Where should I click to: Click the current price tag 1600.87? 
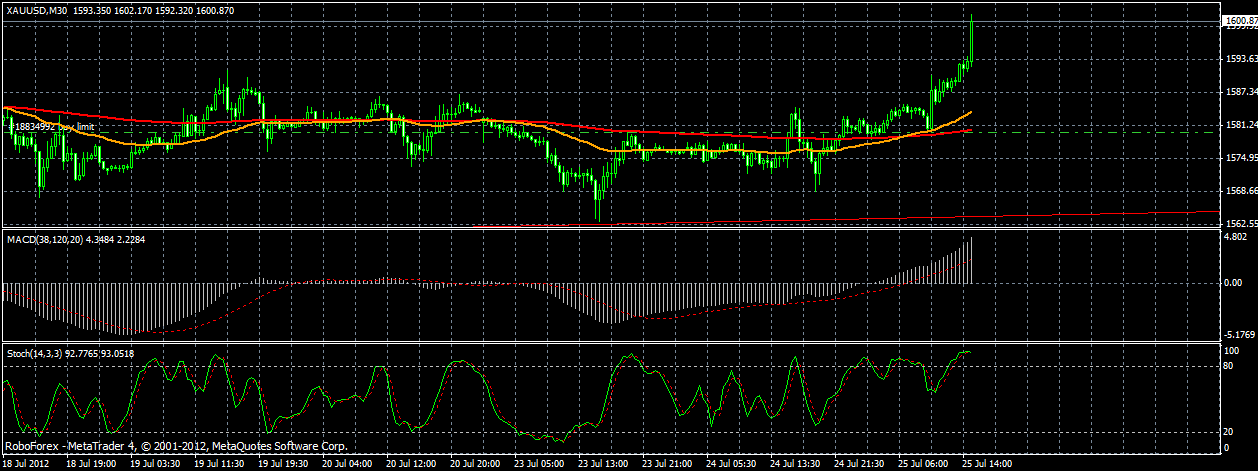click(x=1239, y=19)
